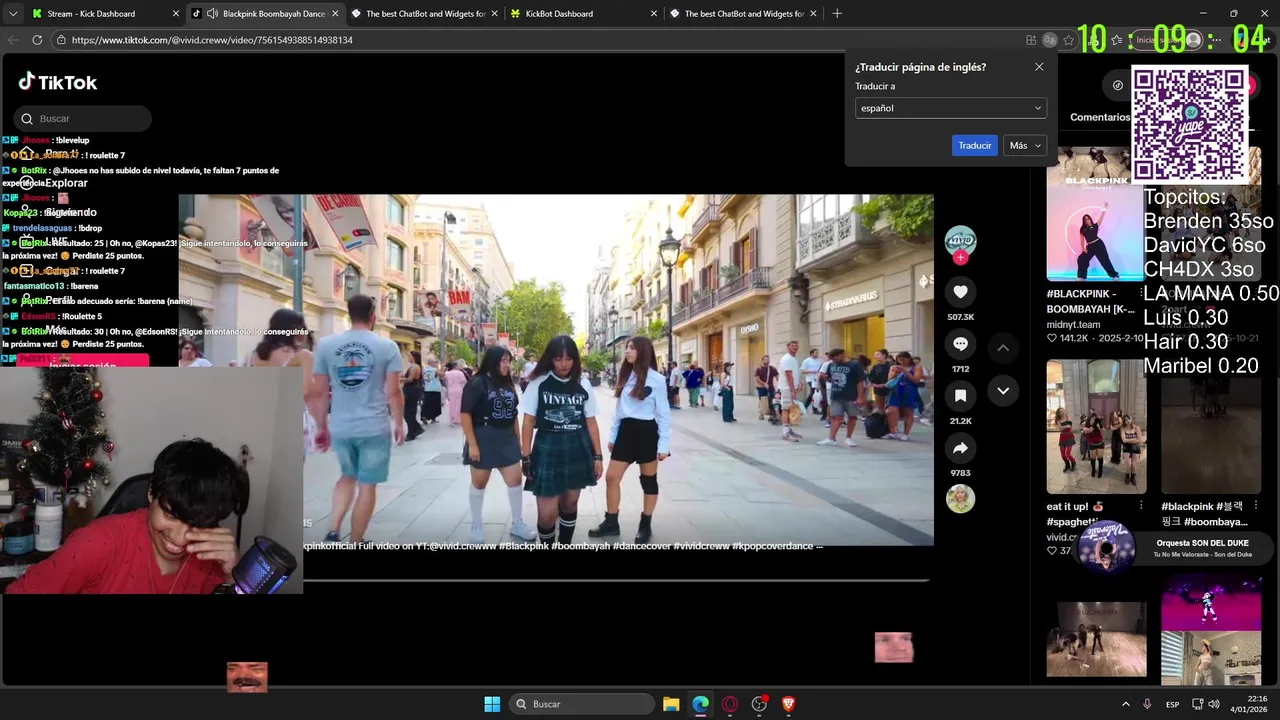This screenshot has width=1280, height=720.
Task: Follow creator via red plus badge
Action: pyautogui.click(x=960, y=257)
